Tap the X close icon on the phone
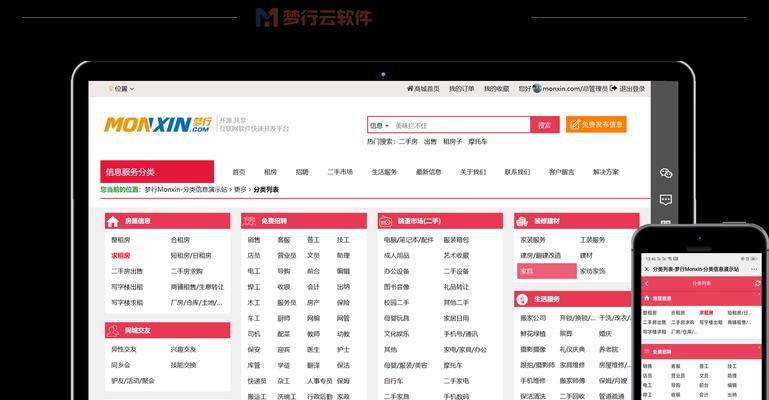Image resolution: width=769 pixels, height=400 pixels. pyautogui.click(x=646, y=269)
